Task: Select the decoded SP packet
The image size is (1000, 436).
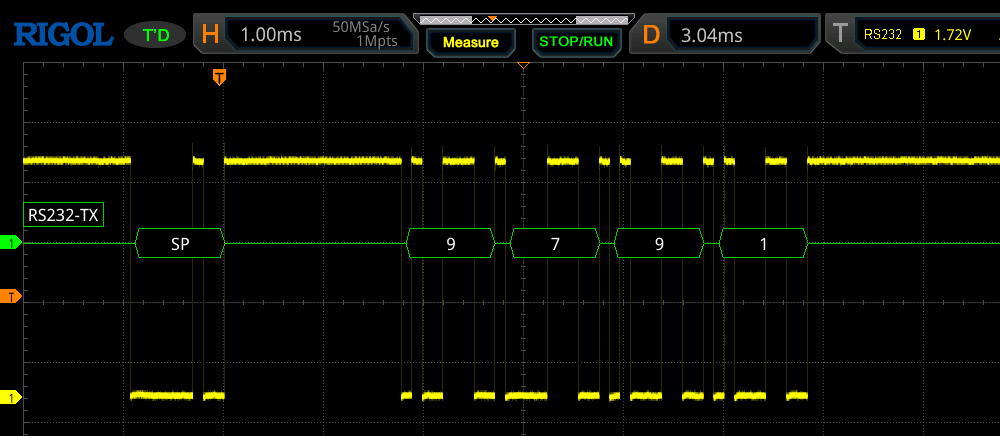Action: [x=180, y=243]
